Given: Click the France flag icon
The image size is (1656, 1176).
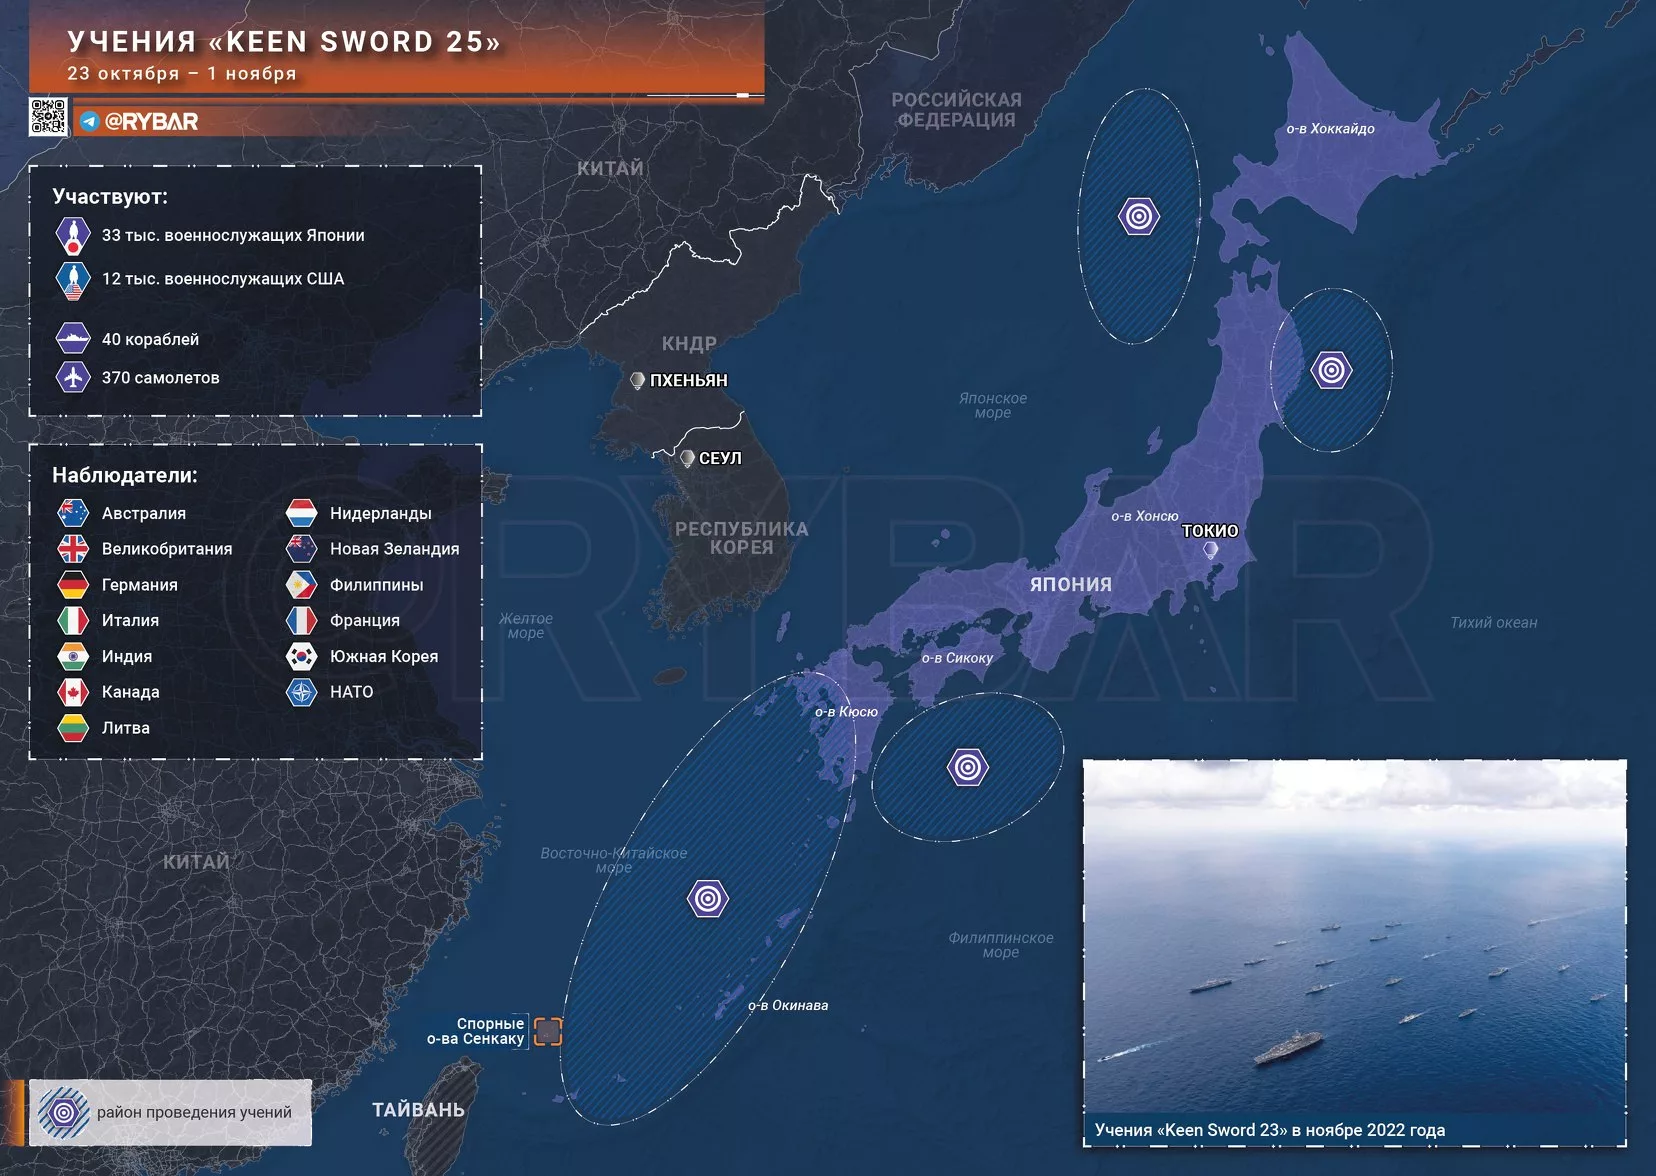Looking at the screenshot, I should [x=301, y=621].
